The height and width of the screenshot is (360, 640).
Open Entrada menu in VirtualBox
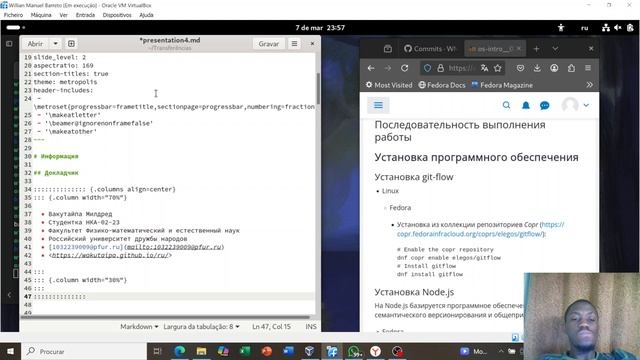85,15
